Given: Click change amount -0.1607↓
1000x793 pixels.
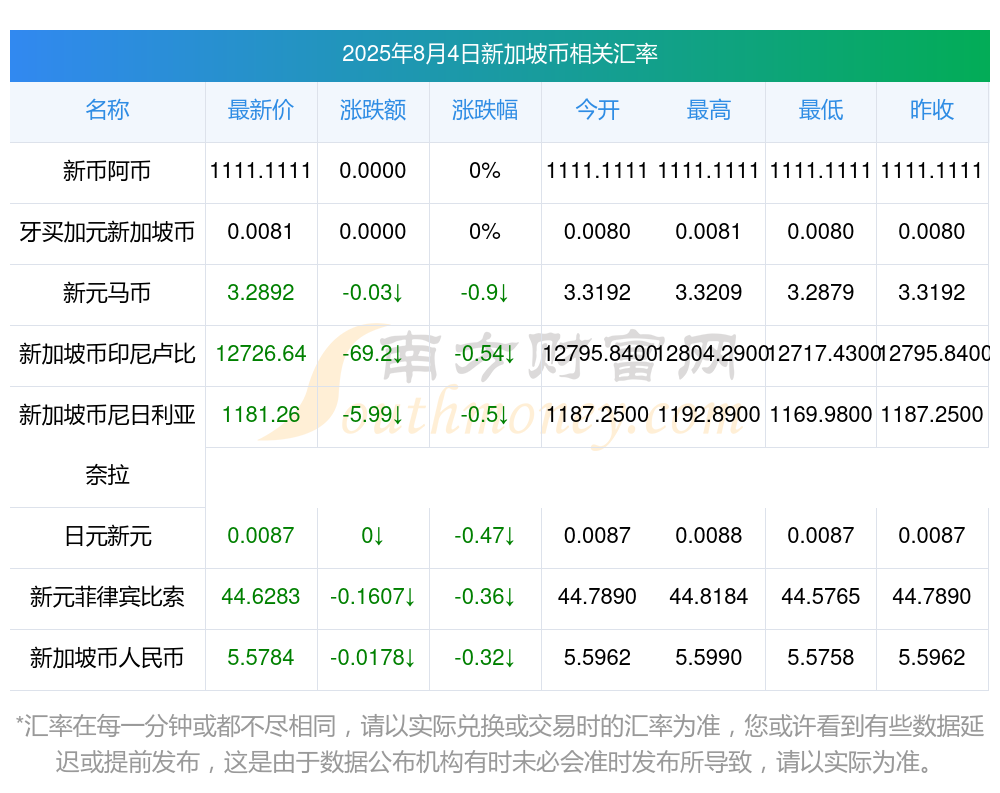Looking at the screenshot, I should tap(372, 597).
